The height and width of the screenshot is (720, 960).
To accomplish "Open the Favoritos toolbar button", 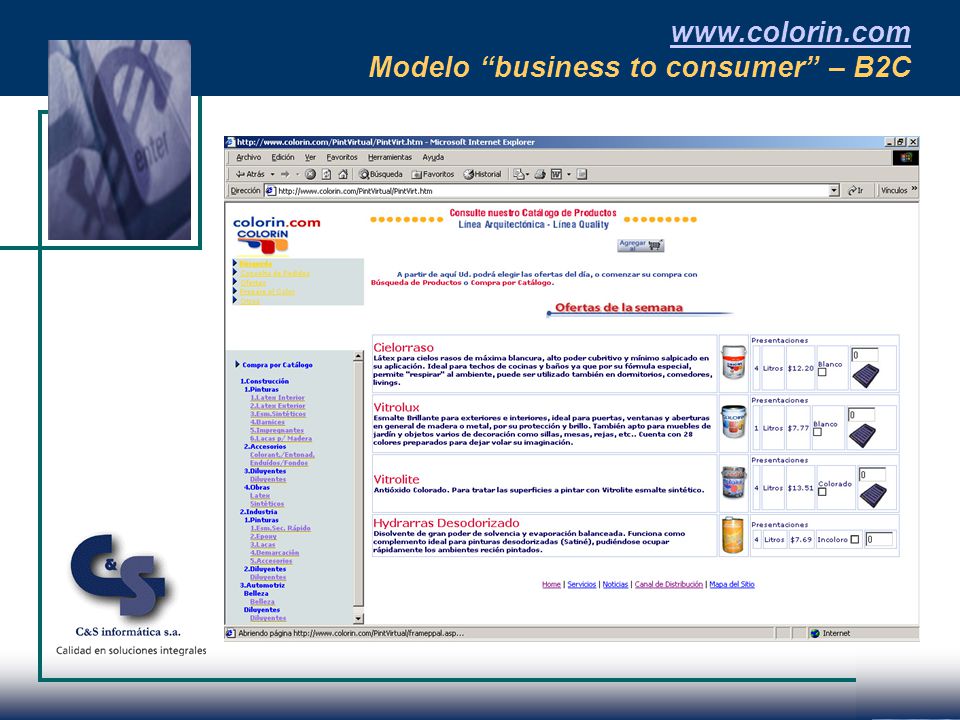I will pyautogui.click(x=433, y=174).
